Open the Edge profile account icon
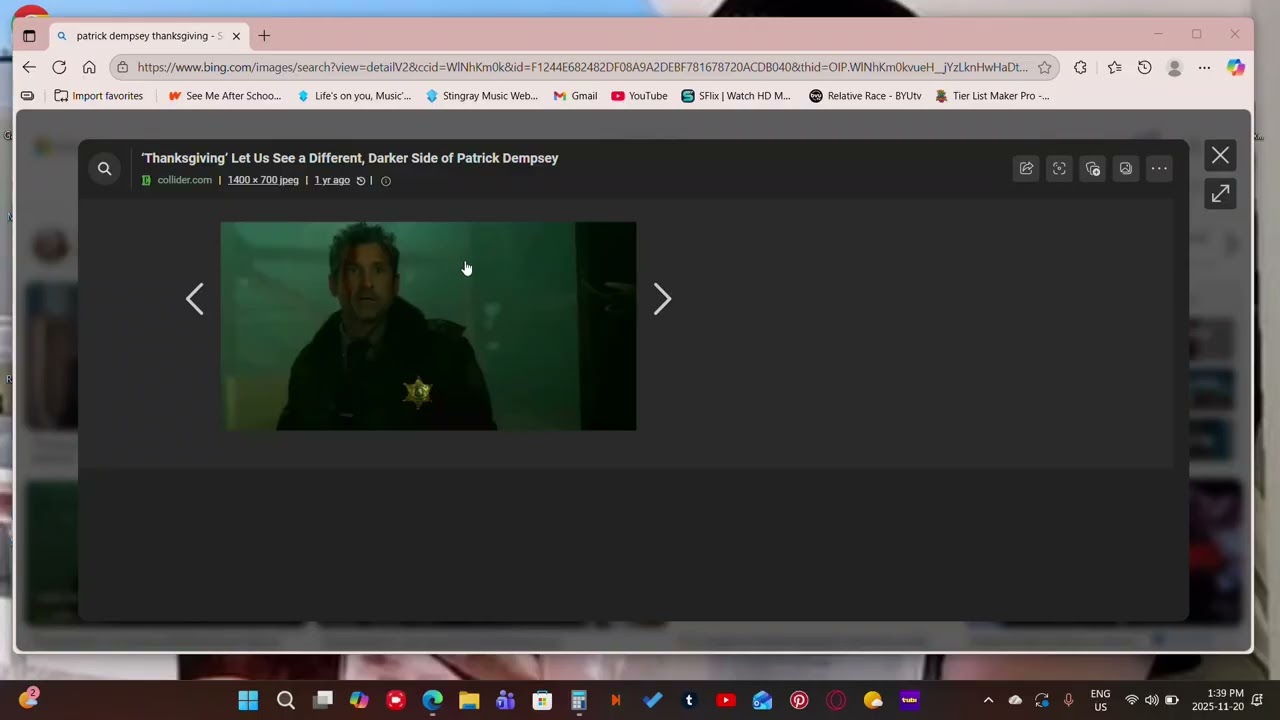 pyautogui.click(x=1175, y=67)
